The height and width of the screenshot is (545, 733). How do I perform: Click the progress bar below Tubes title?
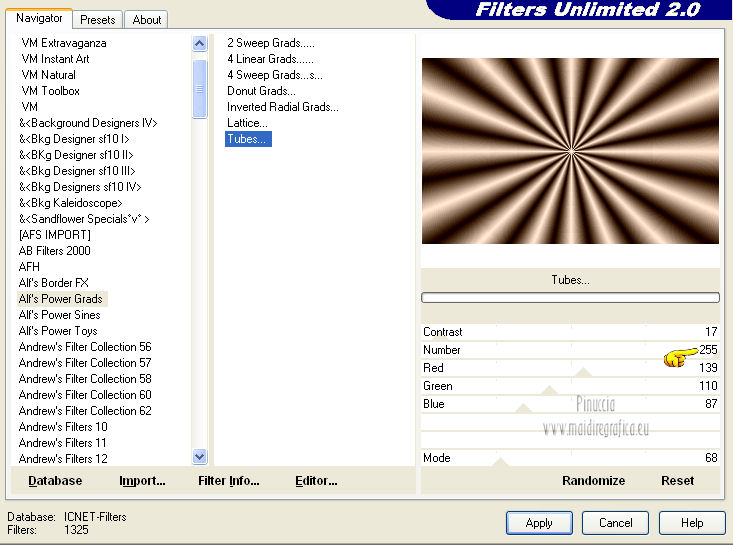click(570, 298)
